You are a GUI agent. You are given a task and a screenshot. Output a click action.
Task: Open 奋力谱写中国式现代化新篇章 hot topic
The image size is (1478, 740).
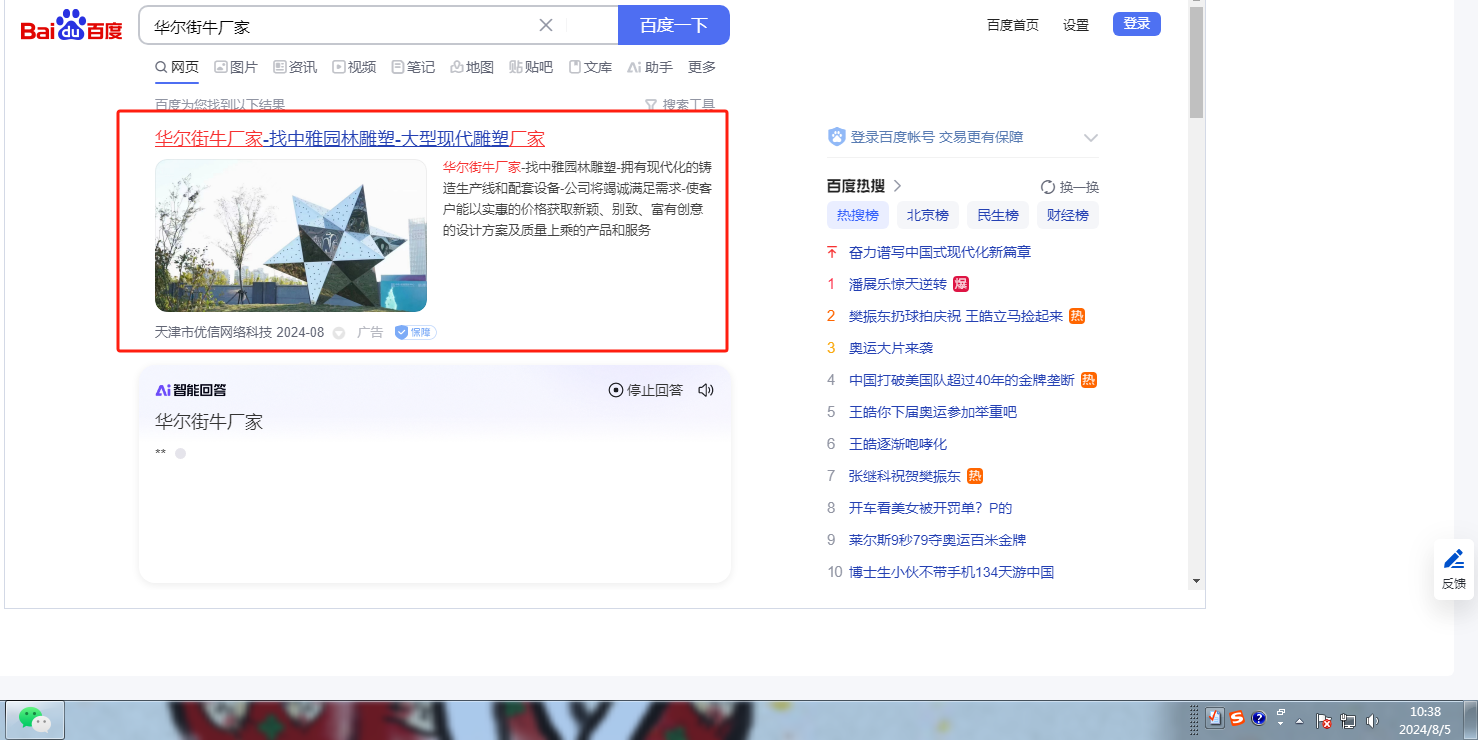[940, 252]
